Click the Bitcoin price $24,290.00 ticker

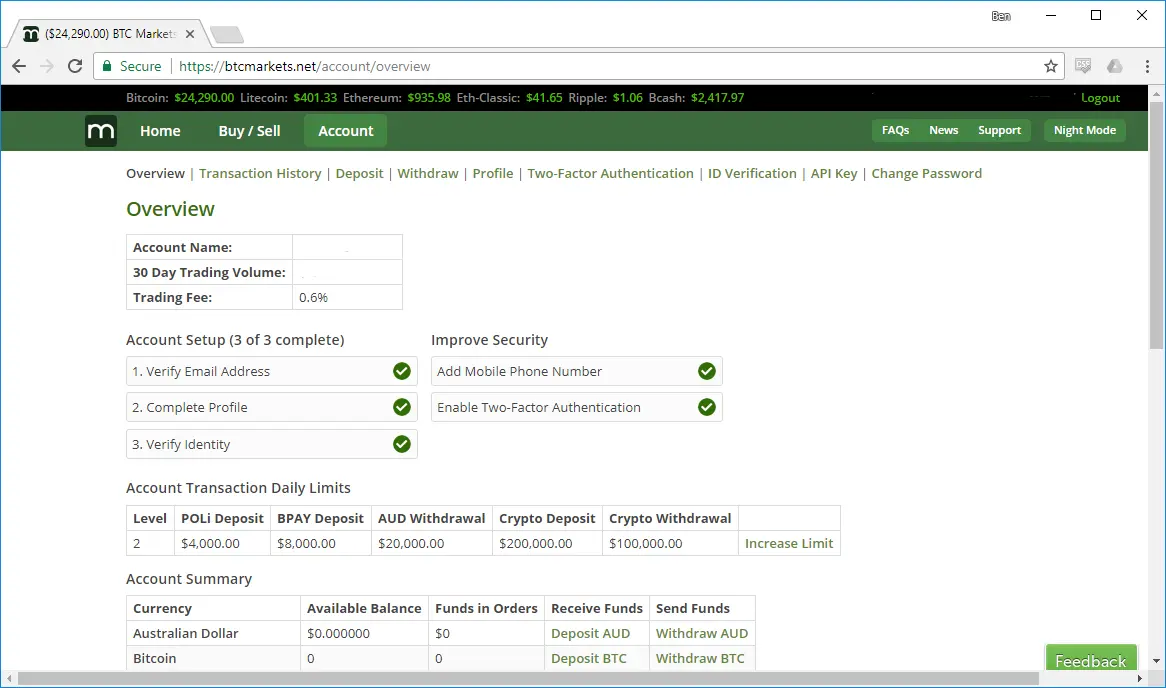coord(204,98)
